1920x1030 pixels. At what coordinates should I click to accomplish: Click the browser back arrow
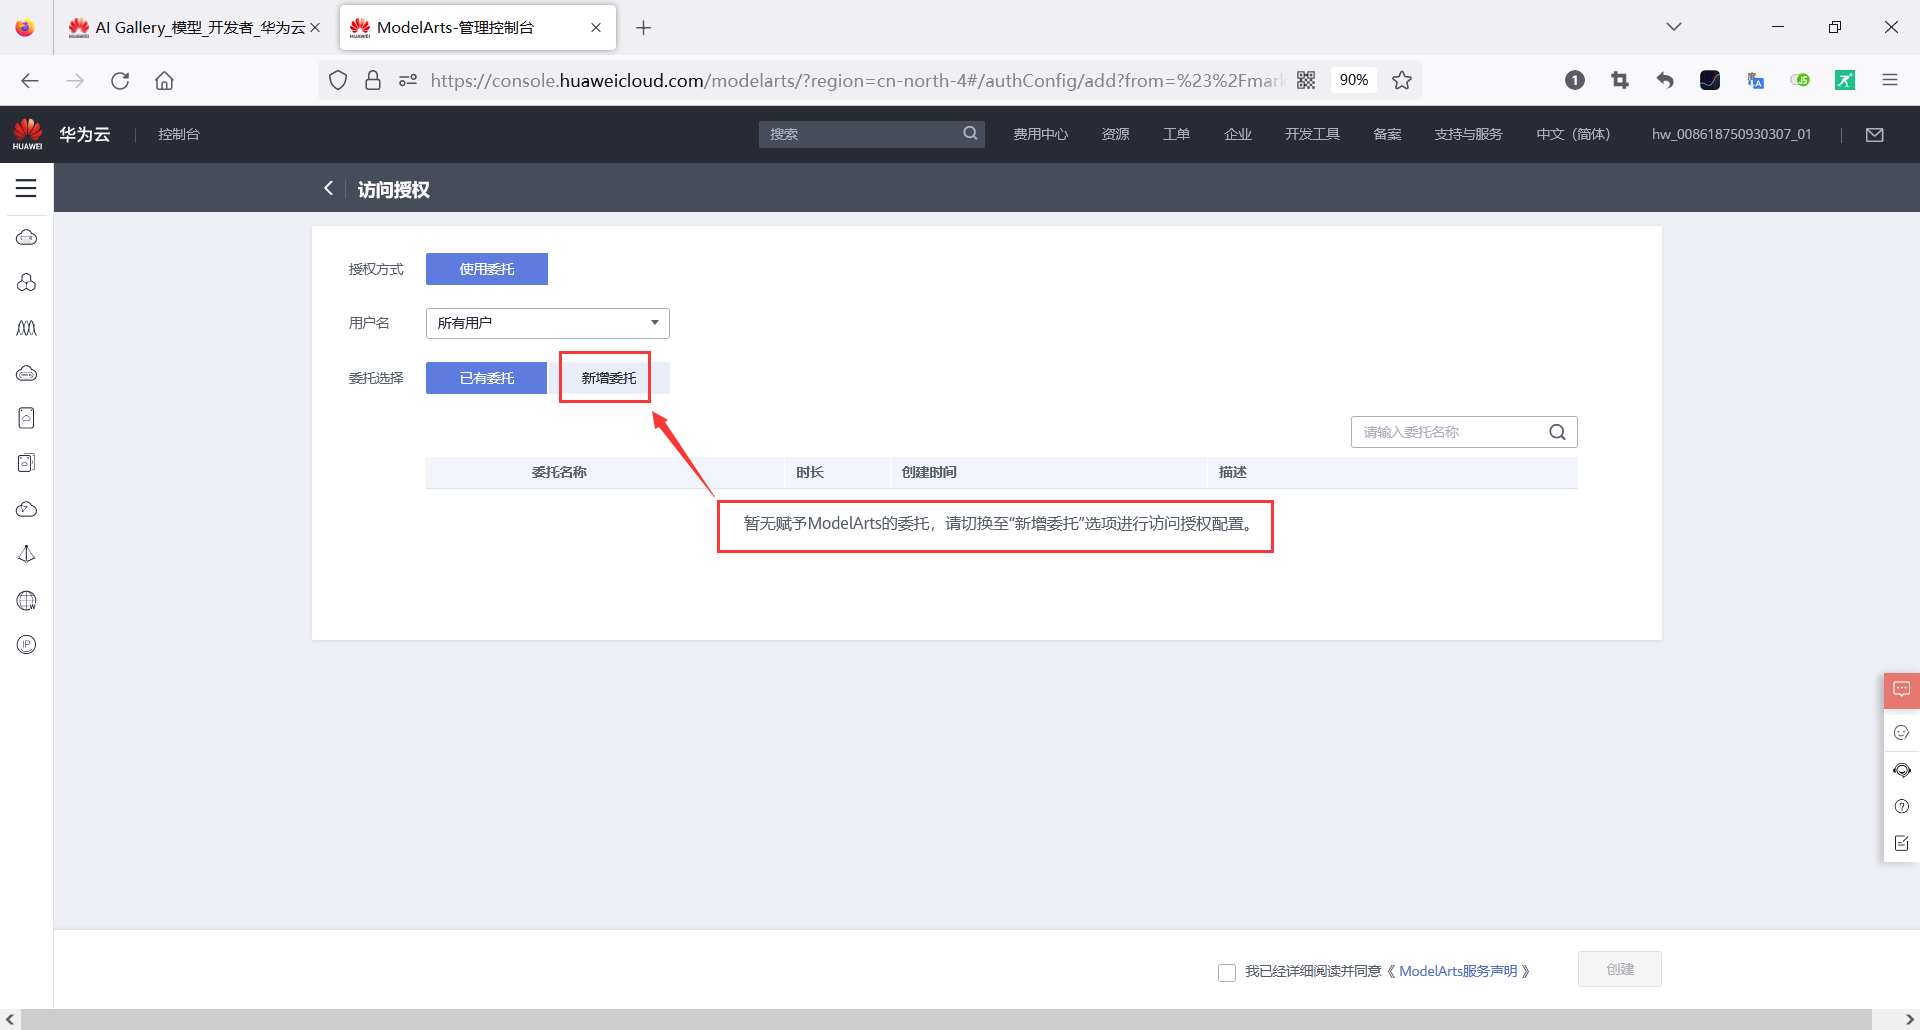(30, 81)
